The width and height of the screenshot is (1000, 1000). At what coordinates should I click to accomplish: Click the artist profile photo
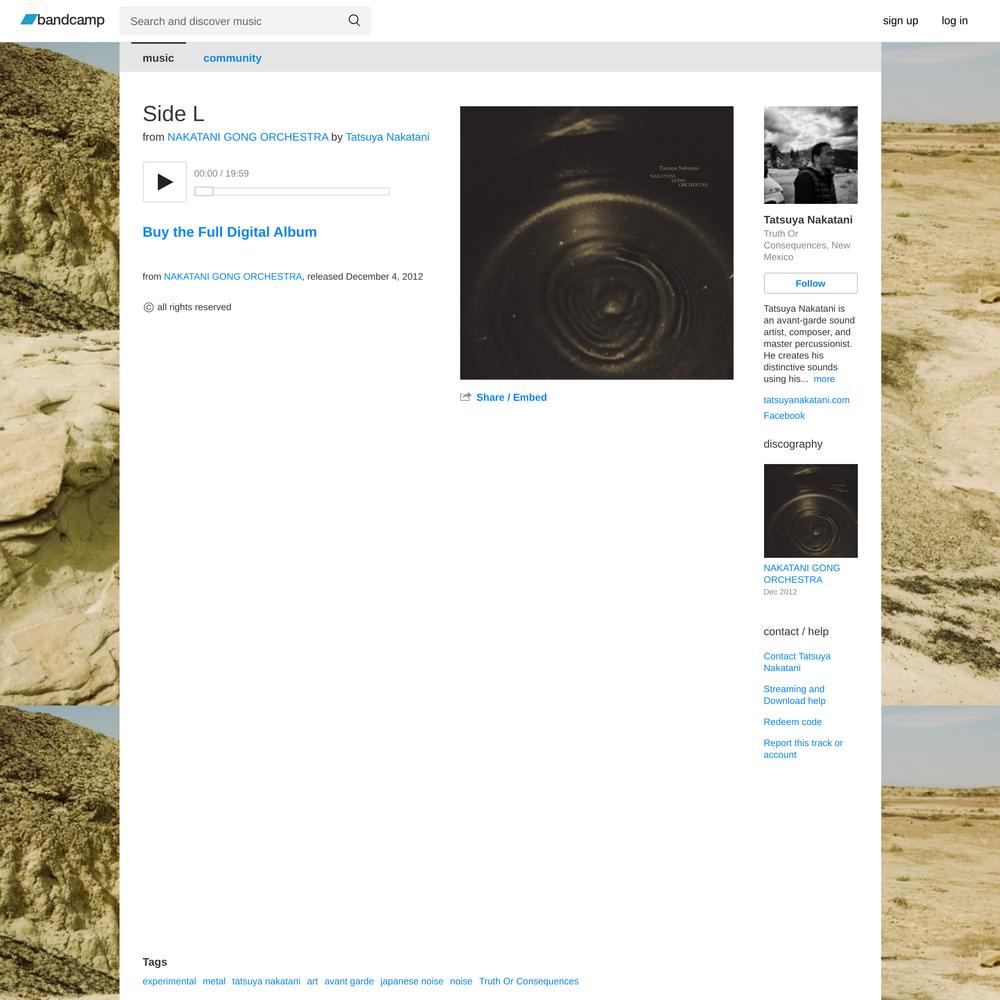(810, 155)
